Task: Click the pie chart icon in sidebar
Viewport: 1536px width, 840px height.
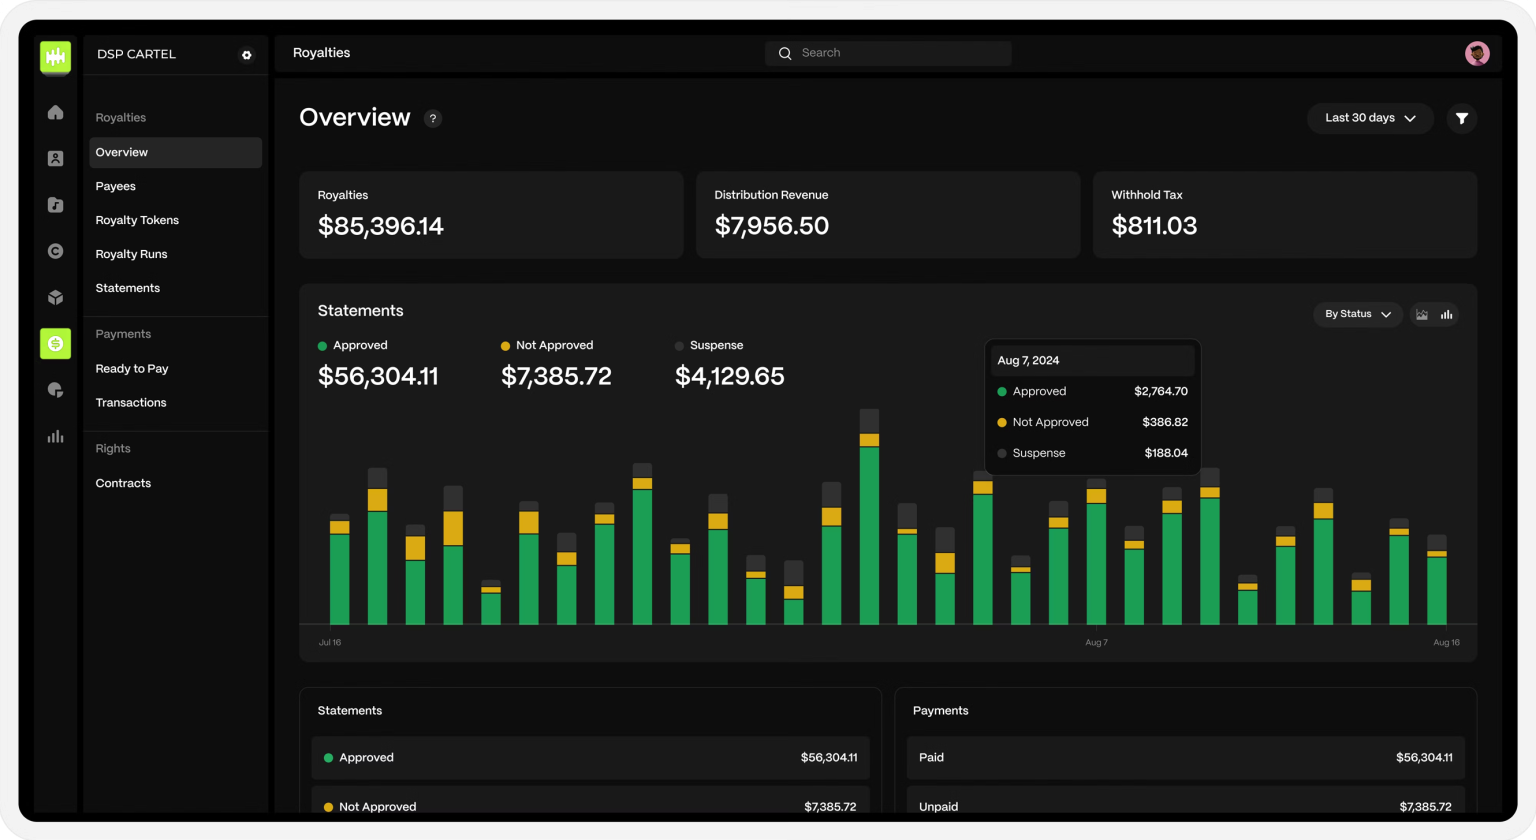Action: tap(55, 390)
